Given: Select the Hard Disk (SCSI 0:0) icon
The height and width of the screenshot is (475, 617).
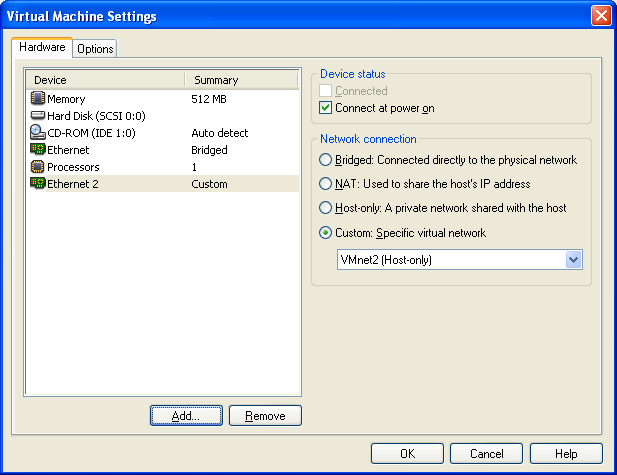Looking at the screenshot, I should click(x=38, y=116).
